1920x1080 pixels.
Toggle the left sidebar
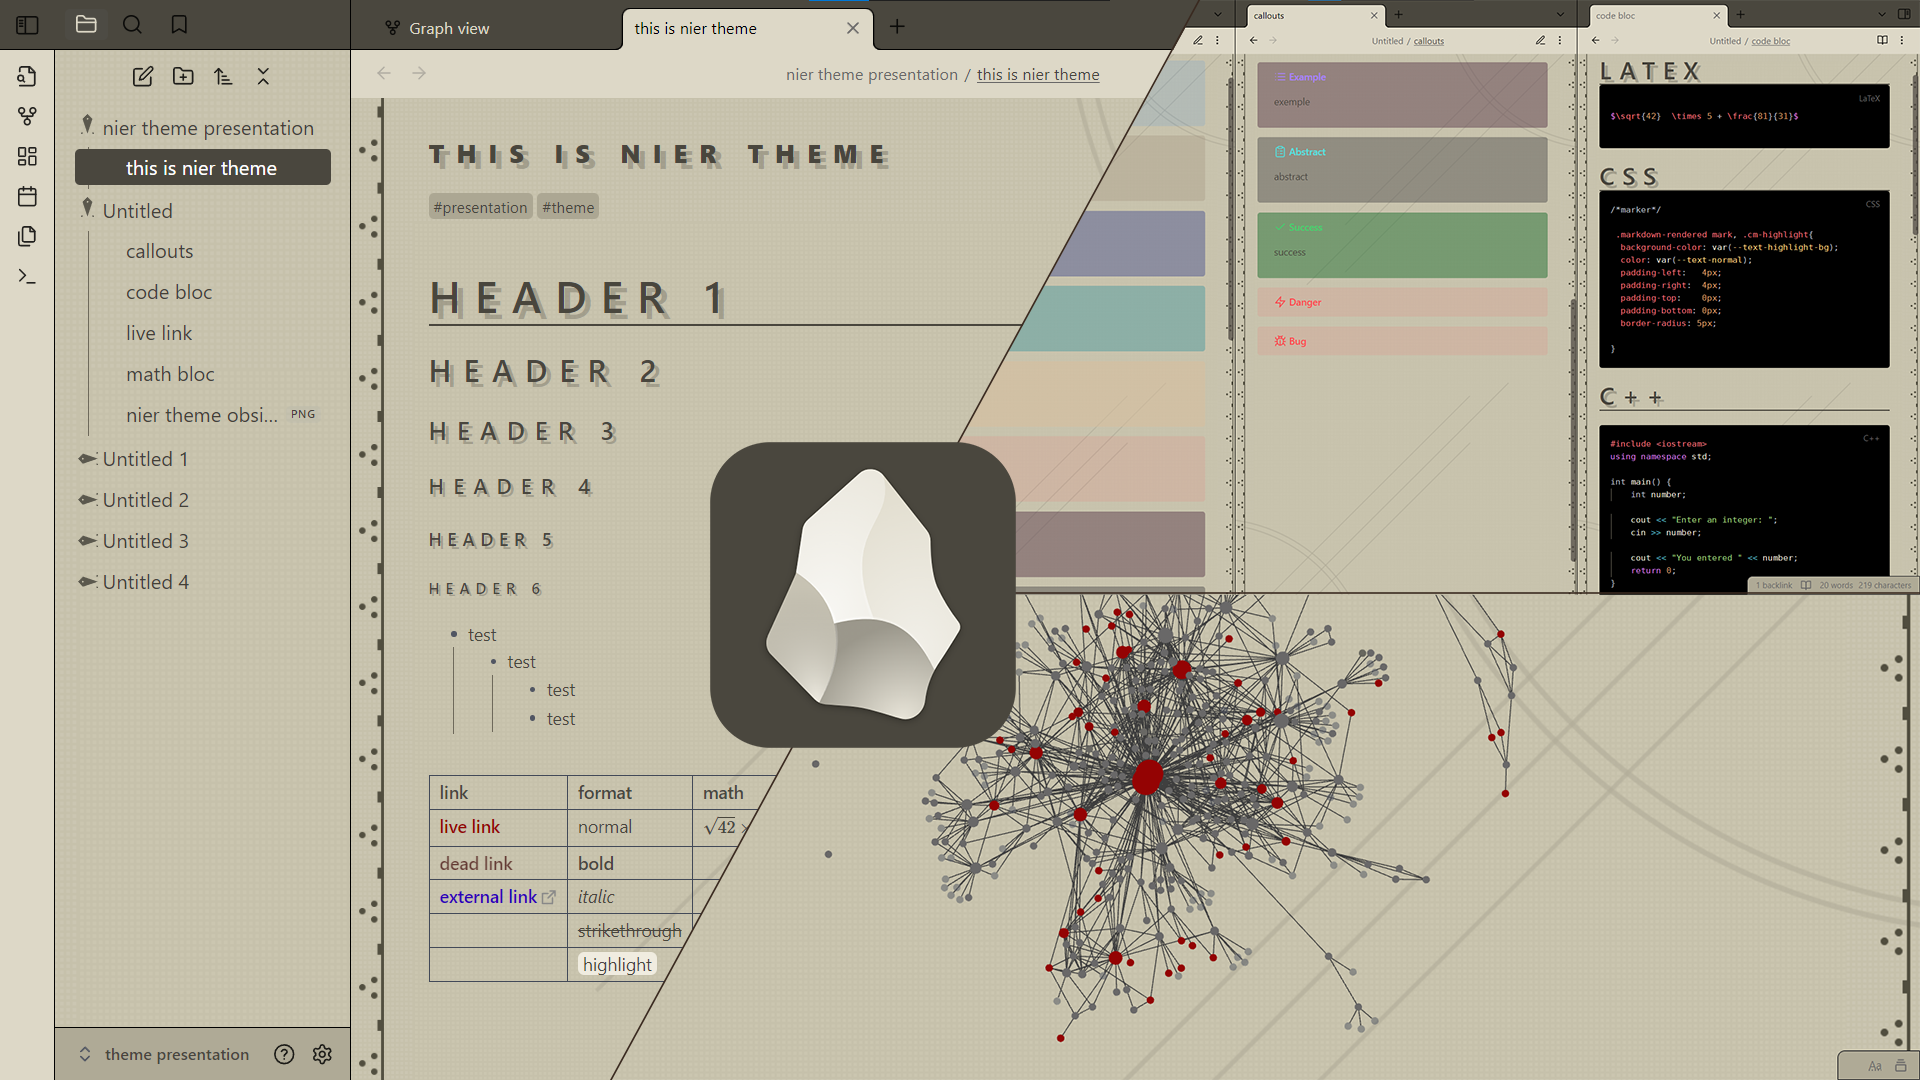pos(27,25)
